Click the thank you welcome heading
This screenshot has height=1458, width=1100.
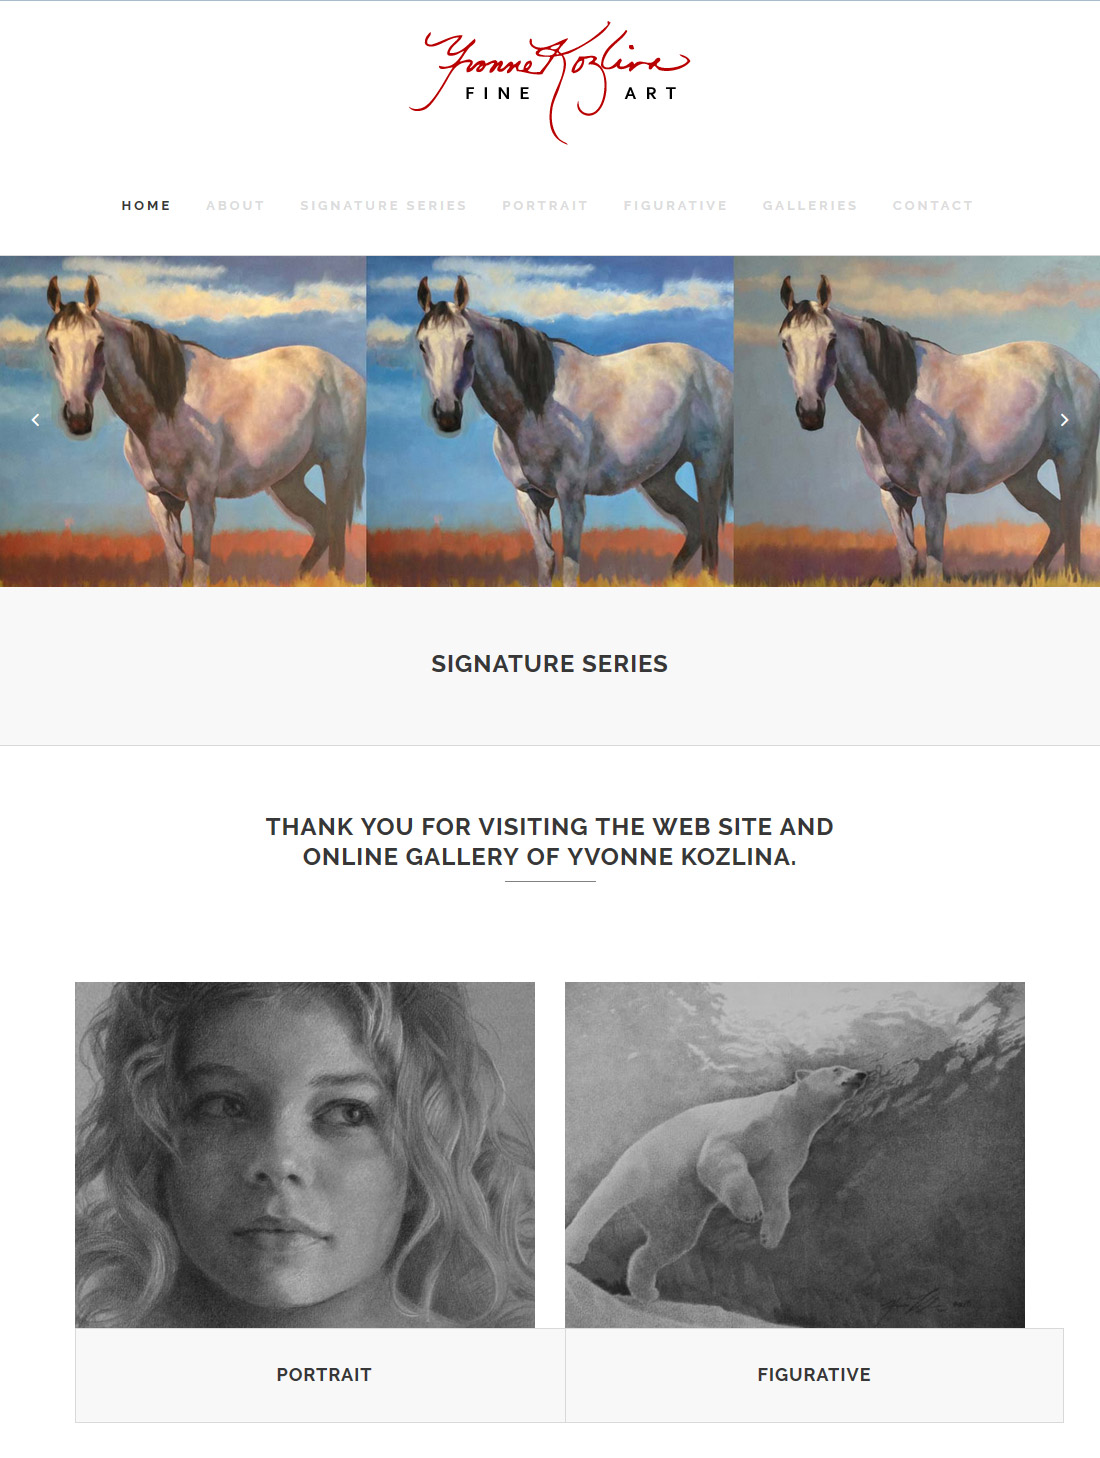pos(549,841)
